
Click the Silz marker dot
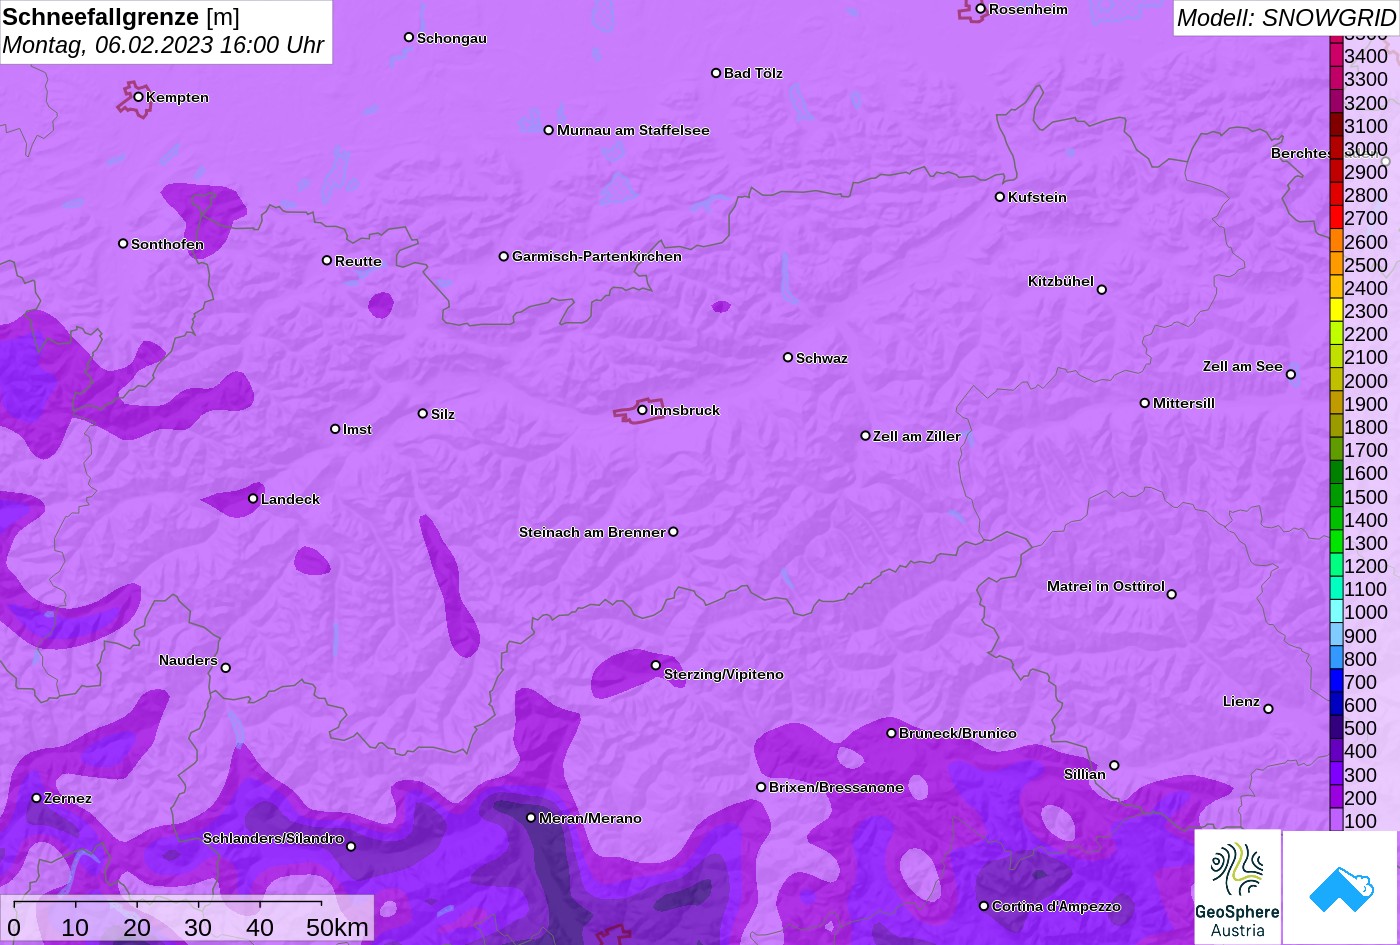tap(422, 413)
